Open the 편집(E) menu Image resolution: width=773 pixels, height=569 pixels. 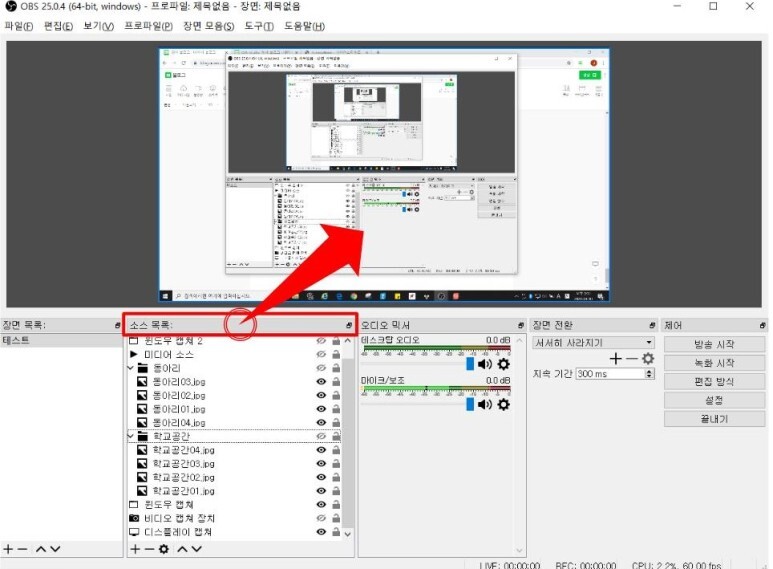58,26
